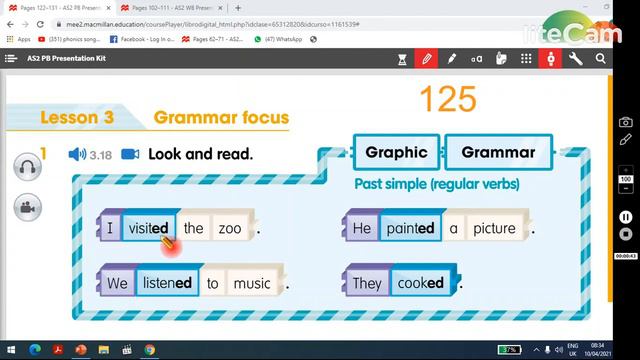This screenshot has width=640, height=360.
Task: Open the wrench settings tool
Action: [576, 59]
